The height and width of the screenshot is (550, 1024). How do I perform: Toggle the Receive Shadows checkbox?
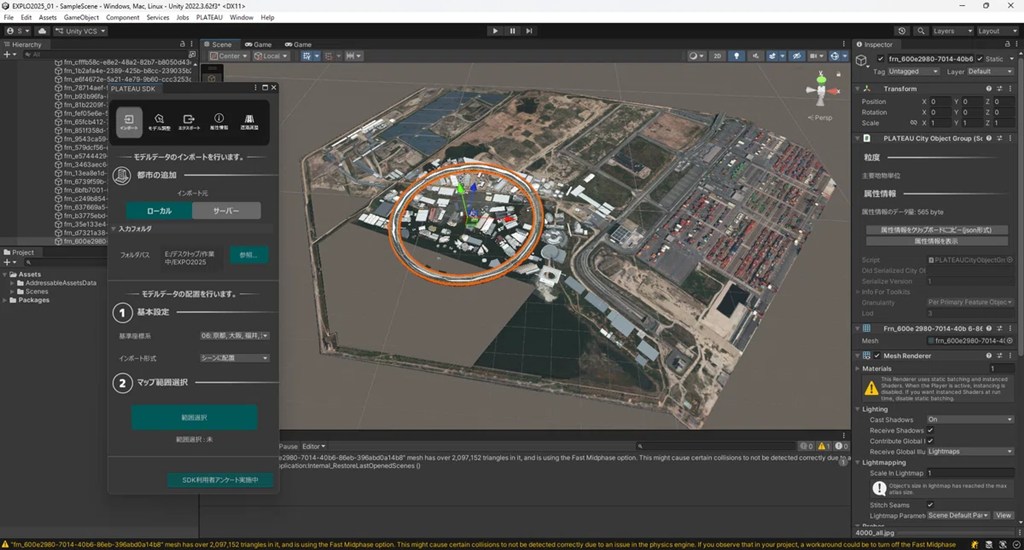tap(930, 430)
